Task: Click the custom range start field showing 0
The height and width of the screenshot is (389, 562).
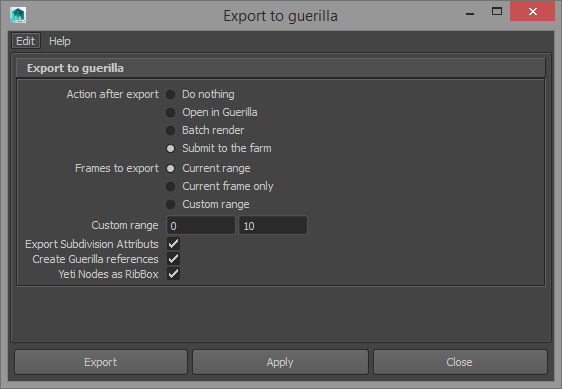Action: (201, 225)
